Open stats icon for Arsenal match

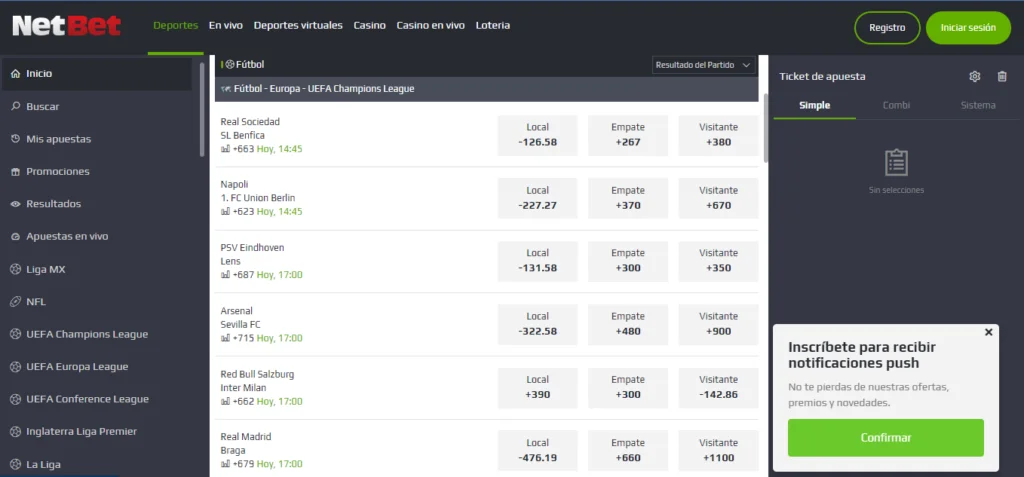225,338
